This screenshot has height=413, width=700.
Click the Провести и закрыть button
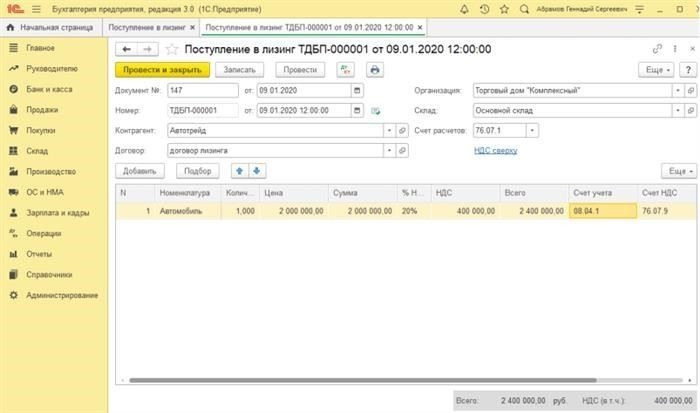pos(162,70)
